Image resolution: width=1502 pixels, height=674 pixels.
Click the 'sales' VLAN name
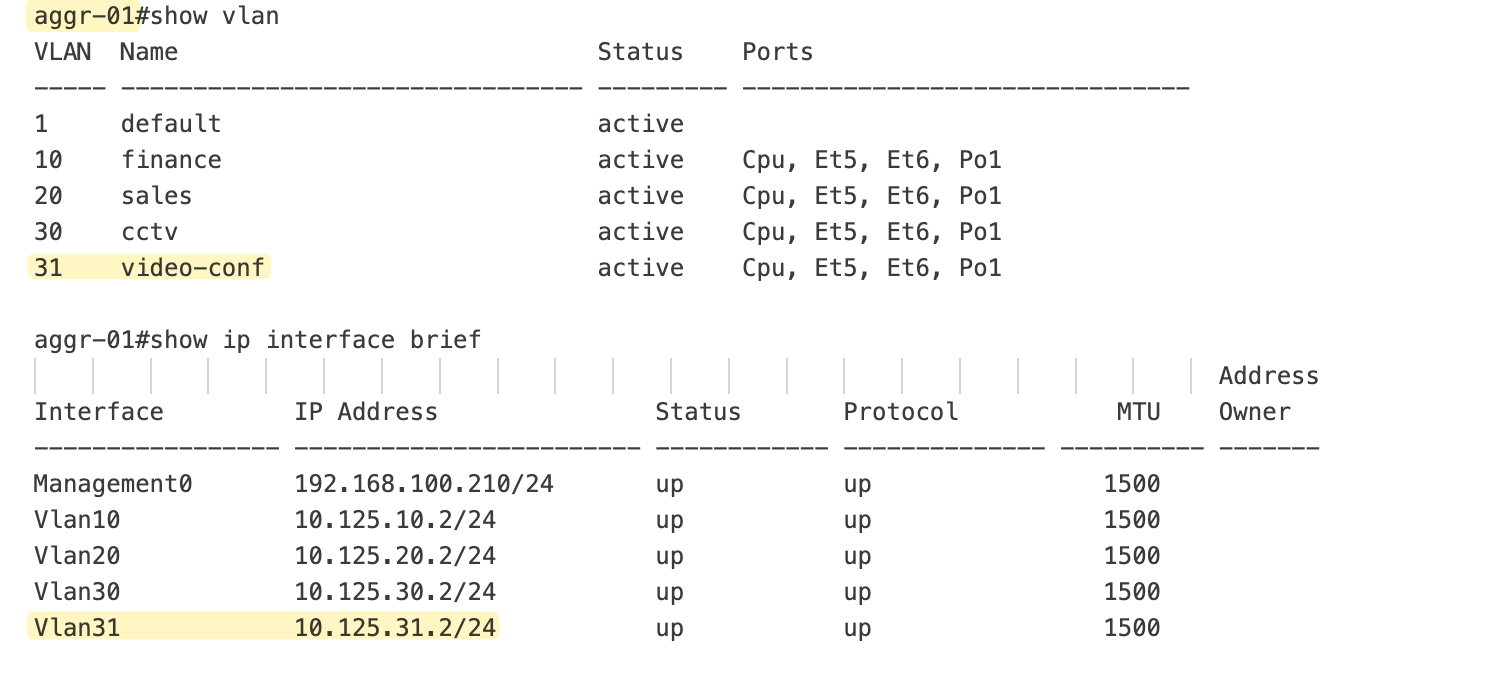[156, 196]
